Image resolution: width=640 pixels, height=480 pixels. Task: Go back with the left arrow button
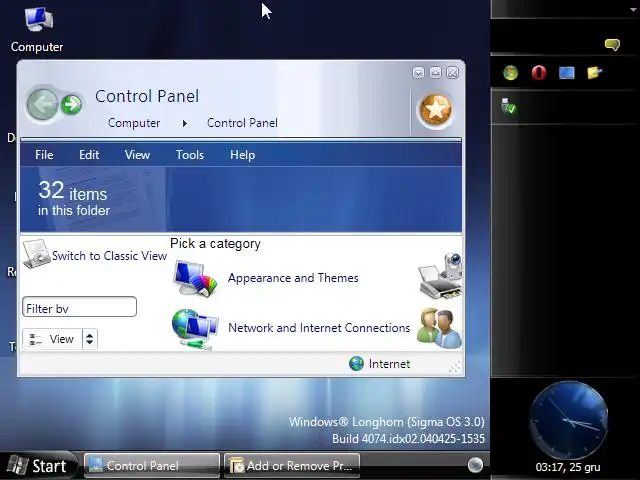coord(42,105)
